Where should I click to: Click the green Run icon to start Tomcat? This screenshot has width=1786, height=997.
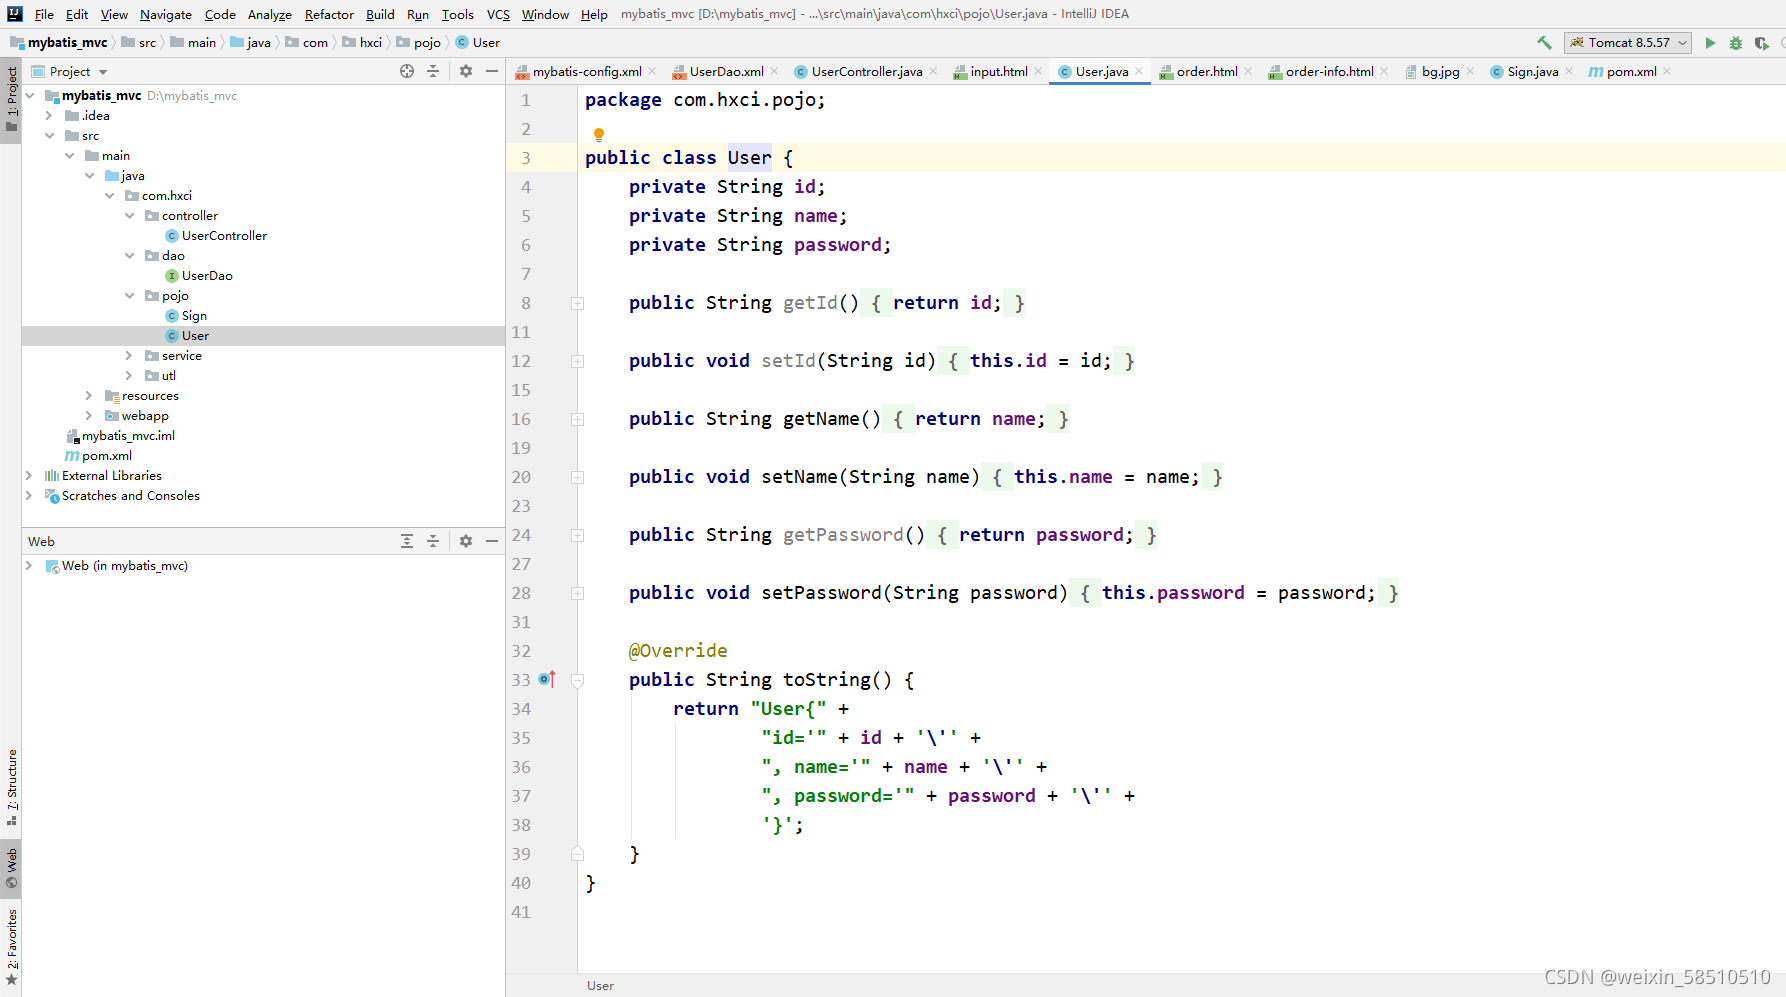[1710, 43]
